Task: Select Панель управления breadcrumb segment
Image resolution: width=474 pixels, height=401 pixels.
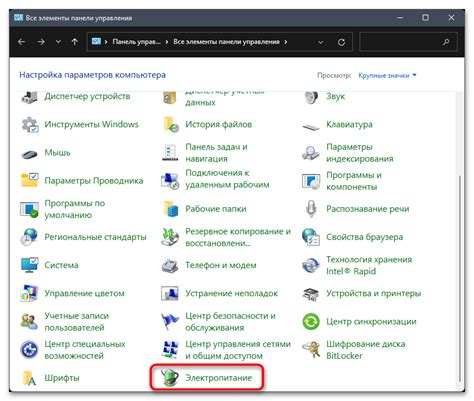Action: click(136, 42)
